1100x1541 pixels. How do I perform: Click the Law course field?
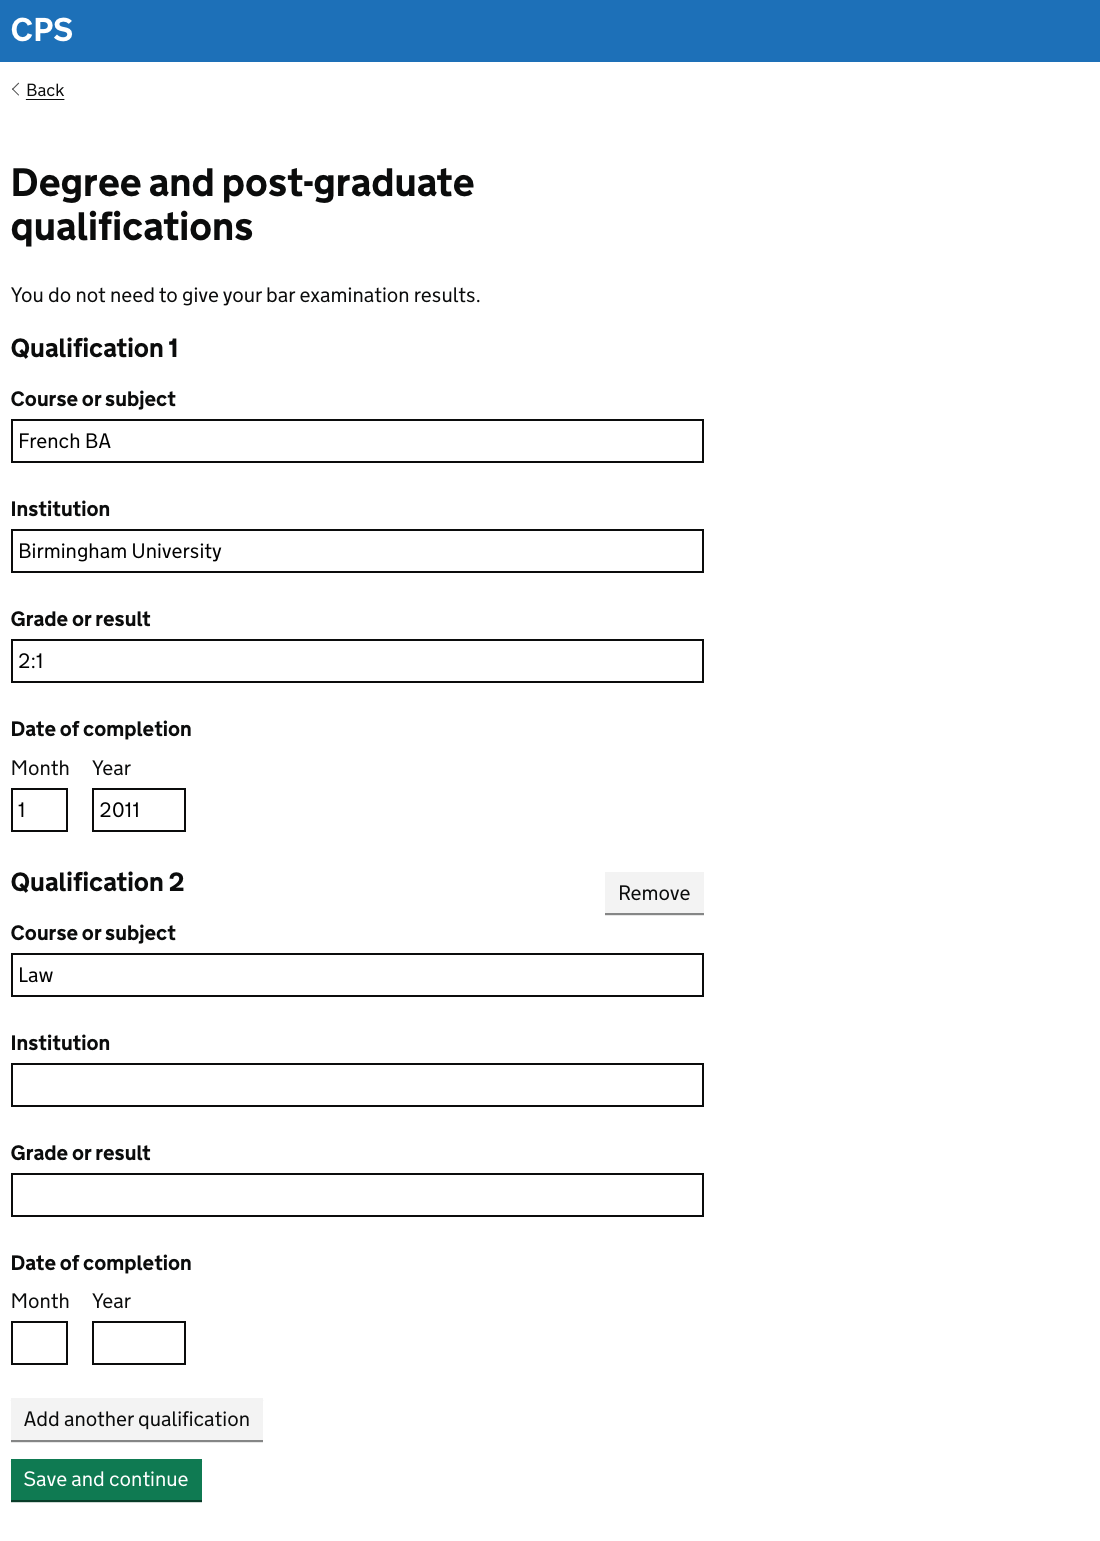click(356, 975)
